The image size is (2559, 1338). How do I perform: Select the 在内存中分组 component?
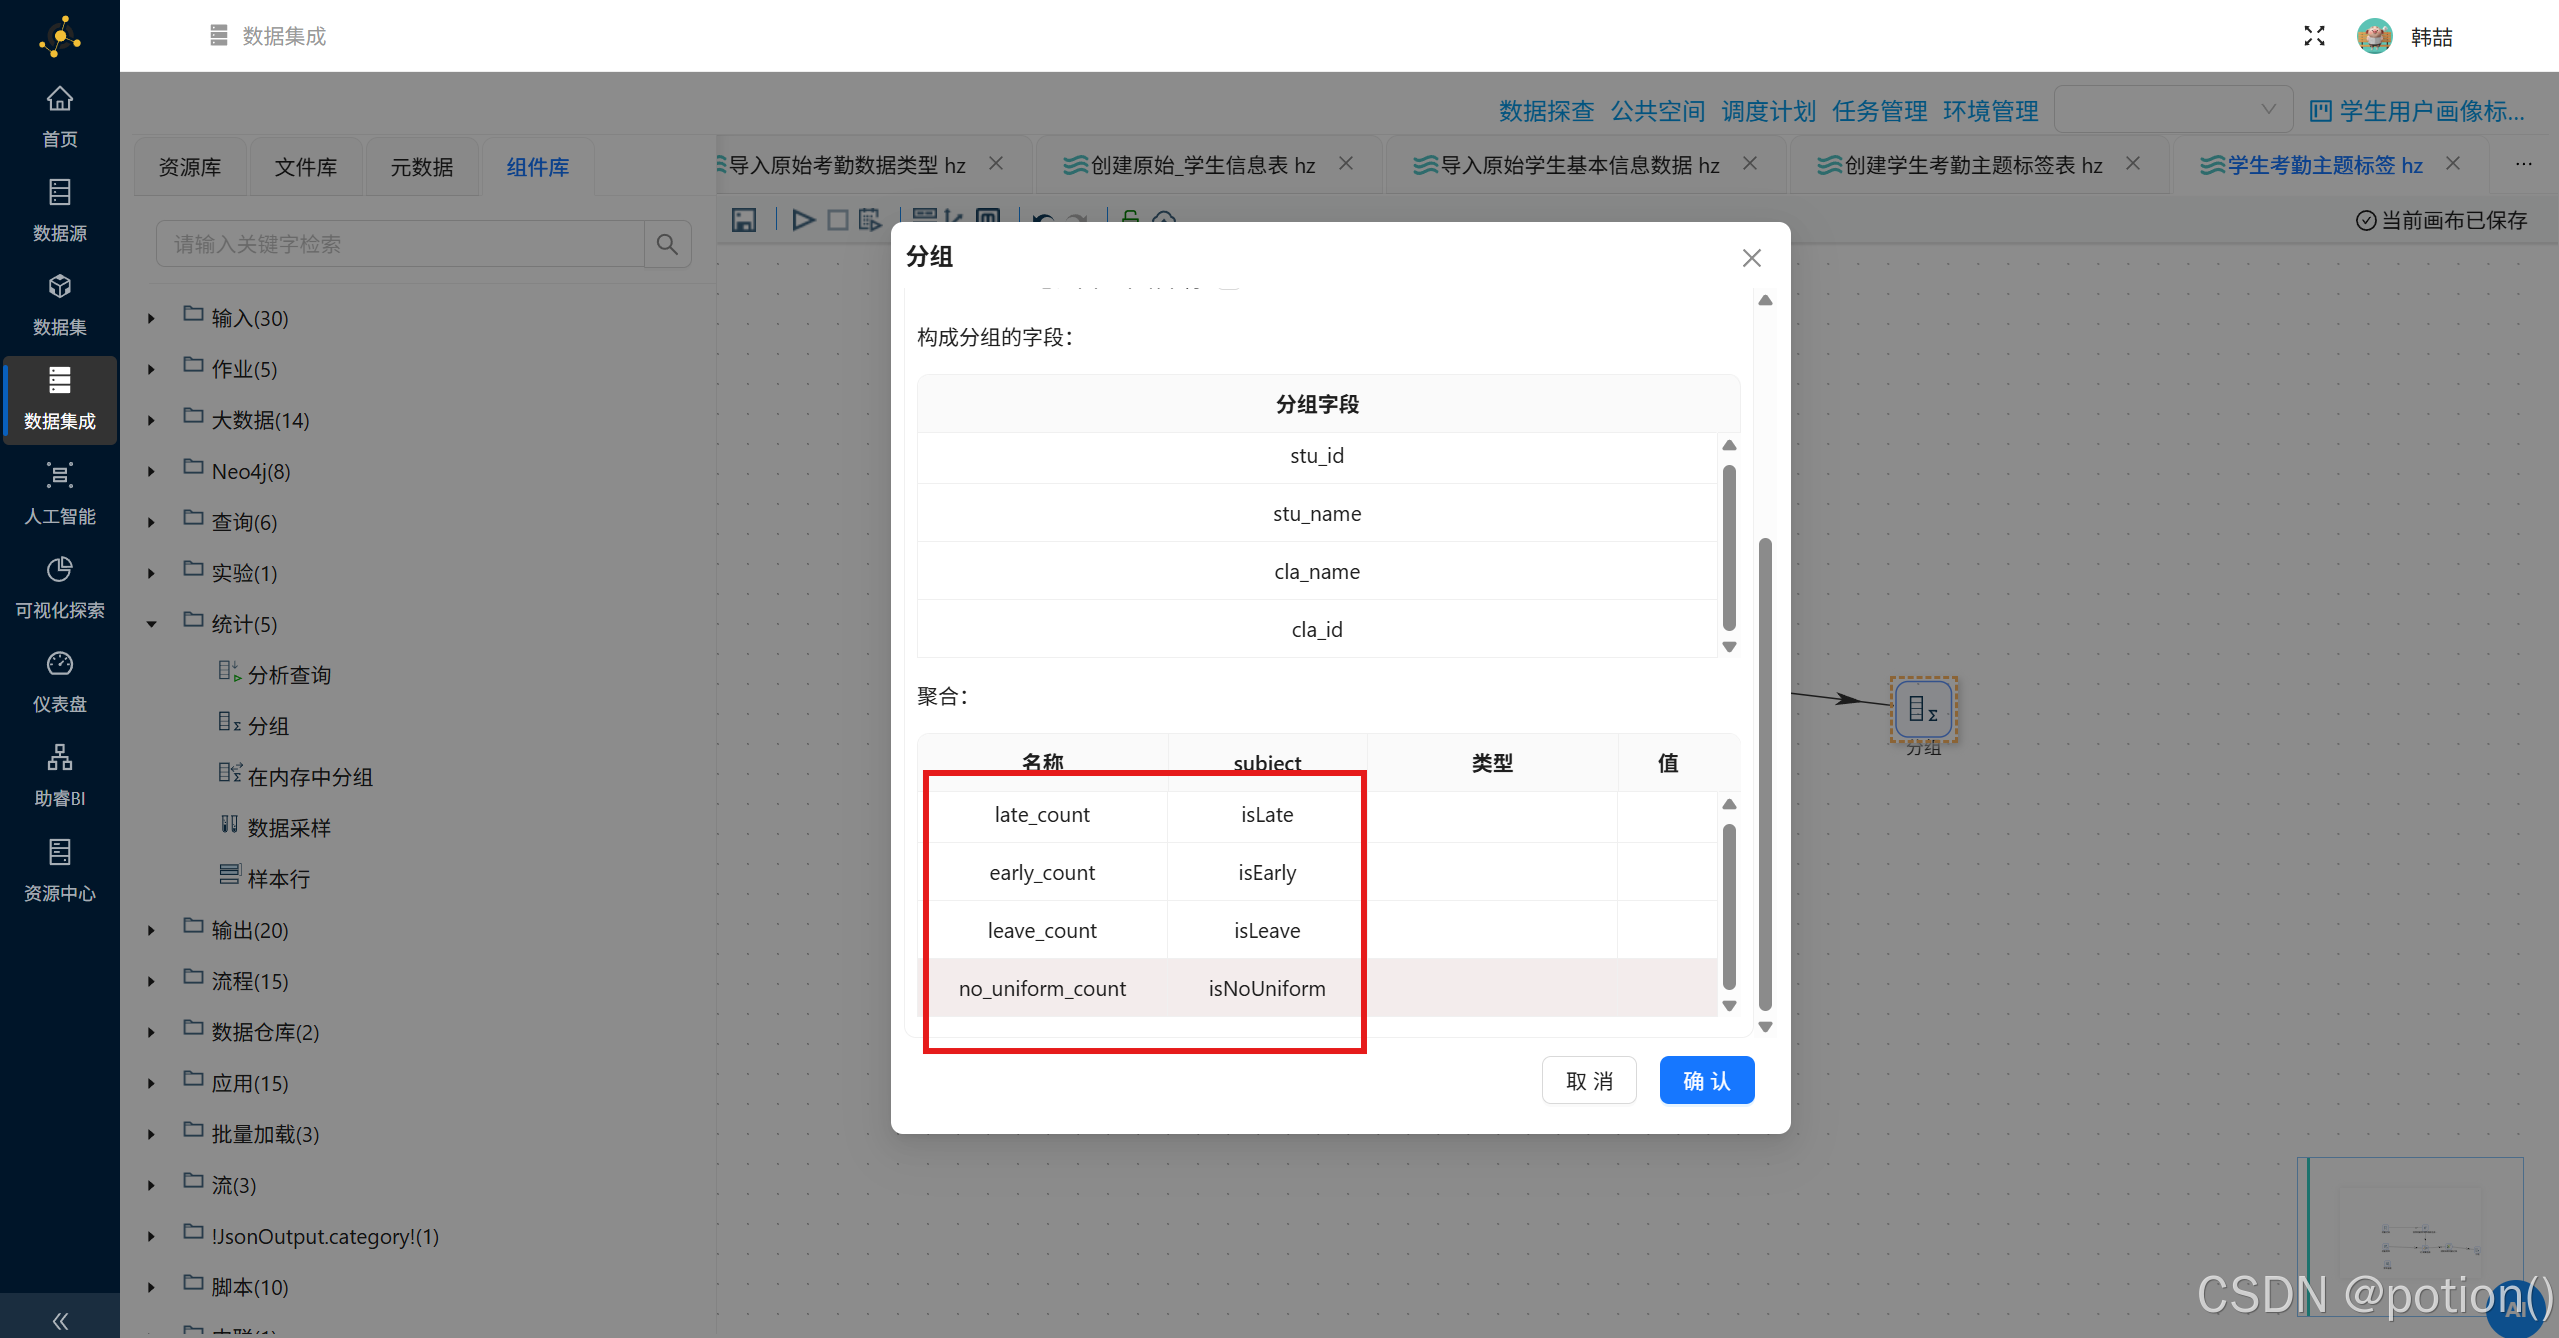(x=295, y=777)
